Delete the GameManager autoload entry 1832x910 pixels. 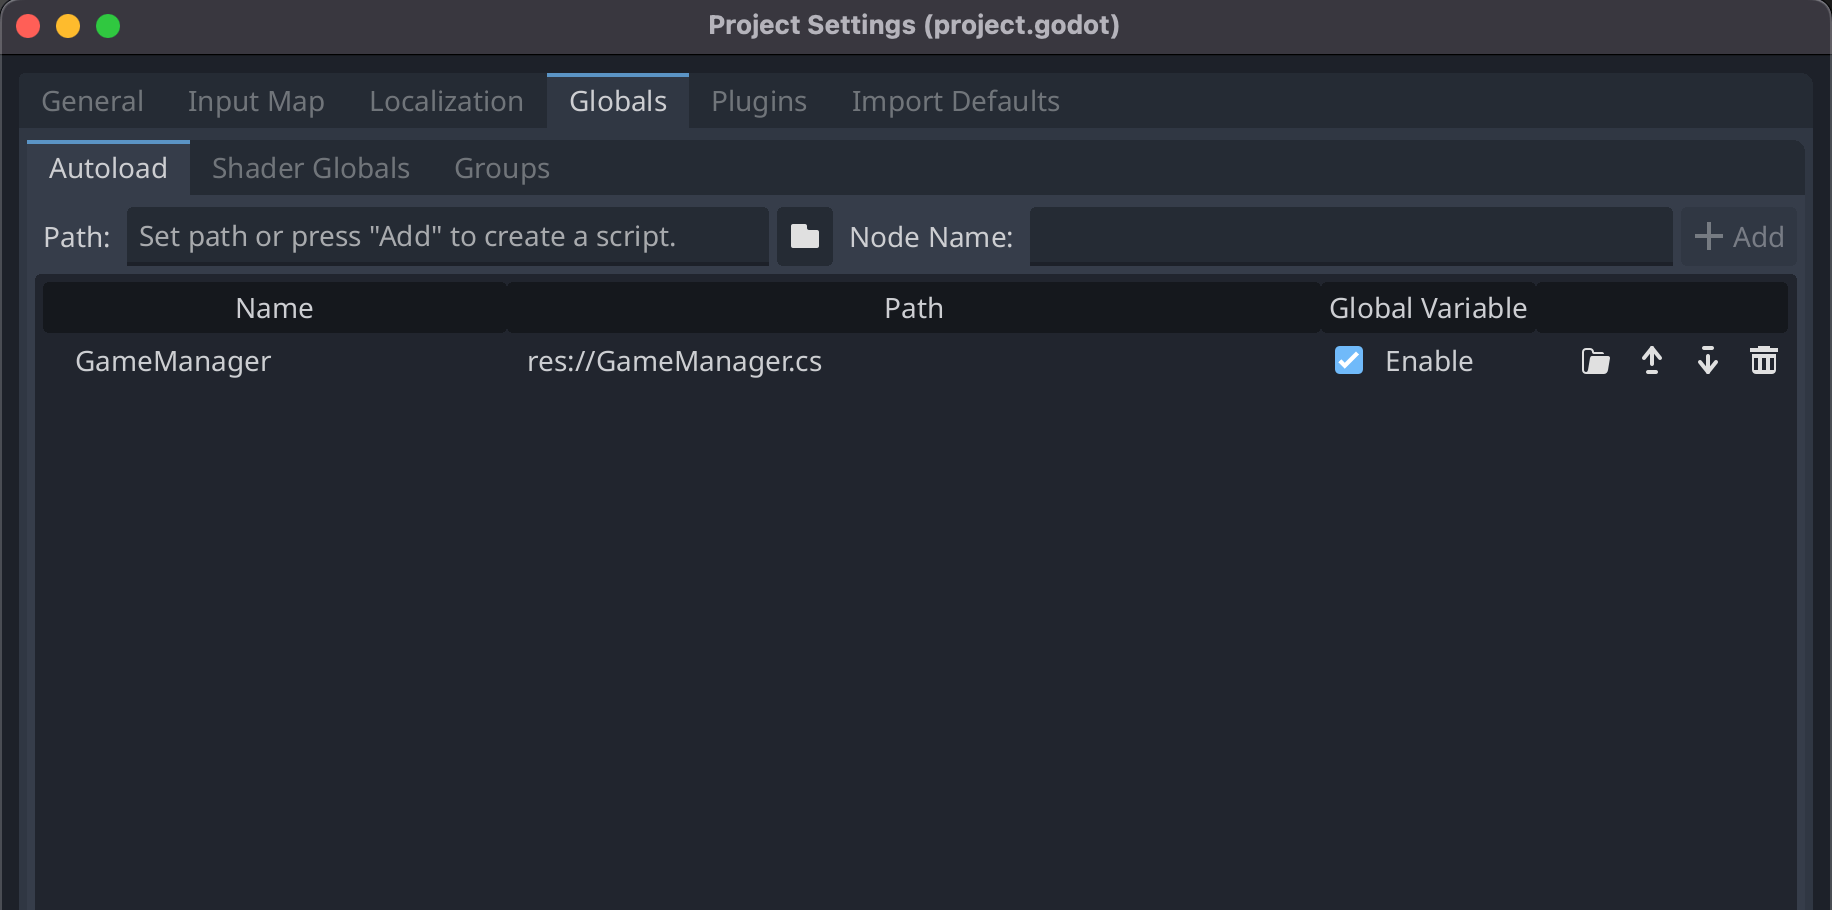(1763, 361)
